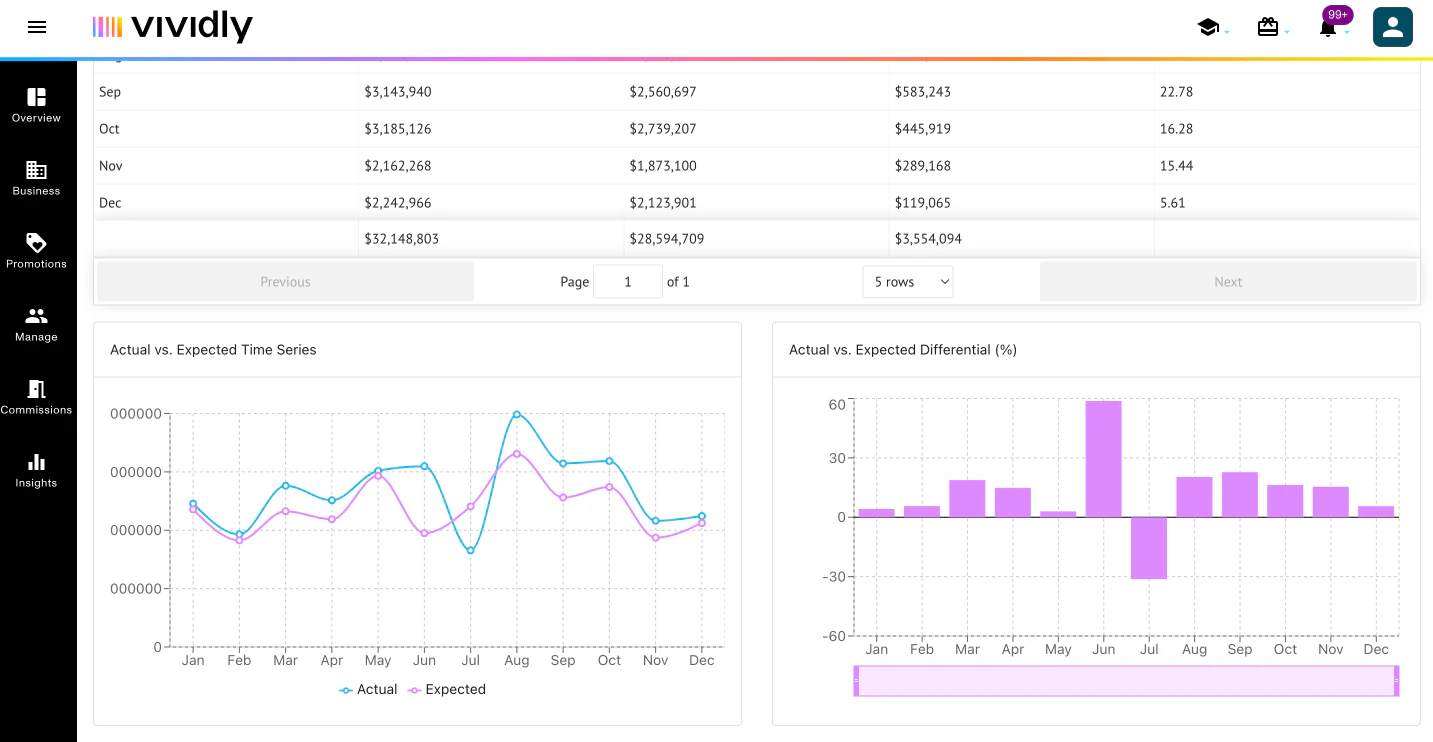Open the Insights sidebar section
This screenshot has height=742, width=1433.
(37, 470)
